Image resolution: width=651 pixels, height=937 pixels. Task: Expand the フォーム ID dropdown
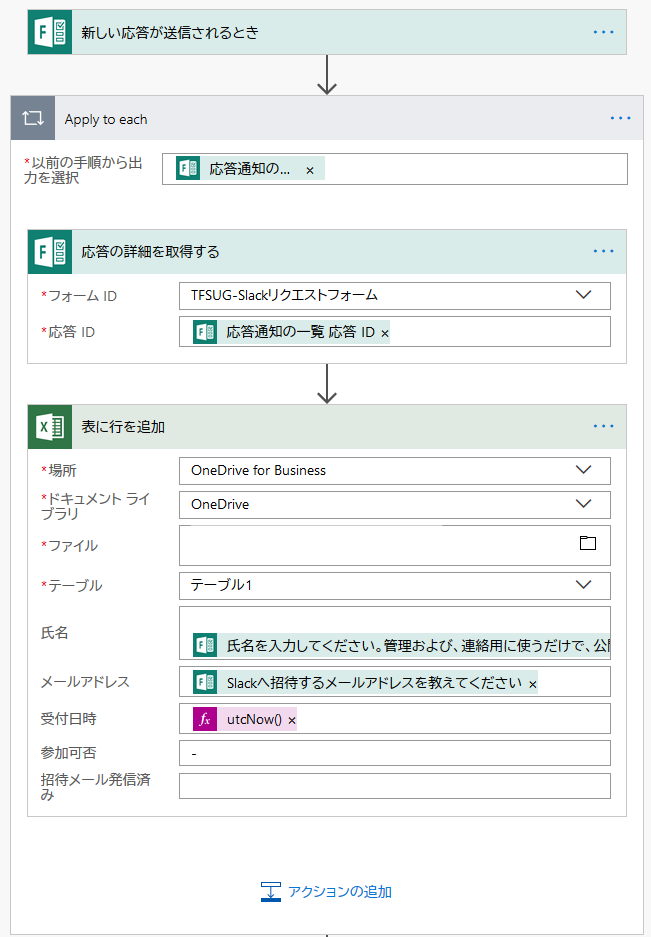[583, 295]
